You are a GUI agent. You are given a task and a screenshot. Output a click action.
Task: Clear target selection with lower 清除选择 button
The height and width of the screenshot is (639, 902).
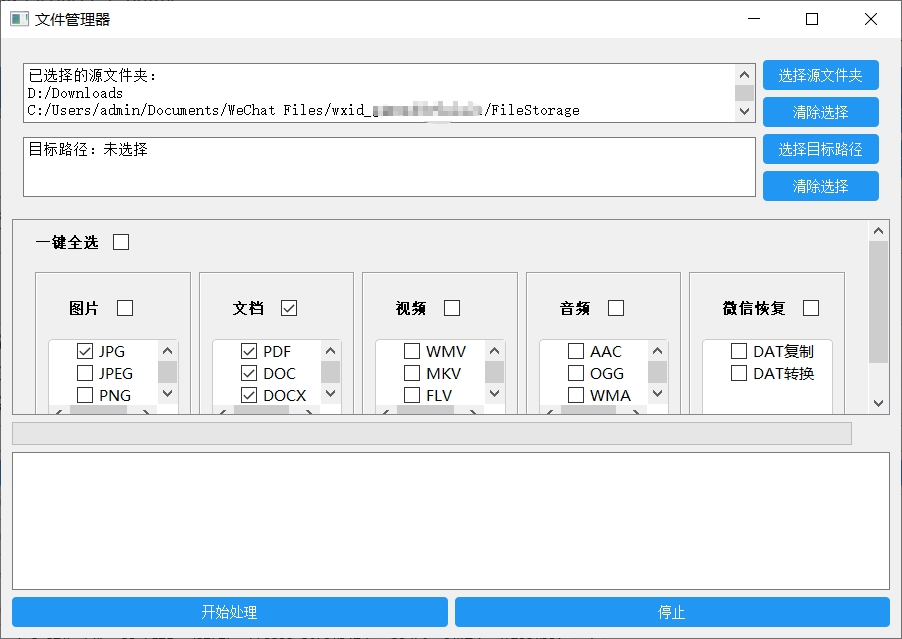(x=820, y=186)
